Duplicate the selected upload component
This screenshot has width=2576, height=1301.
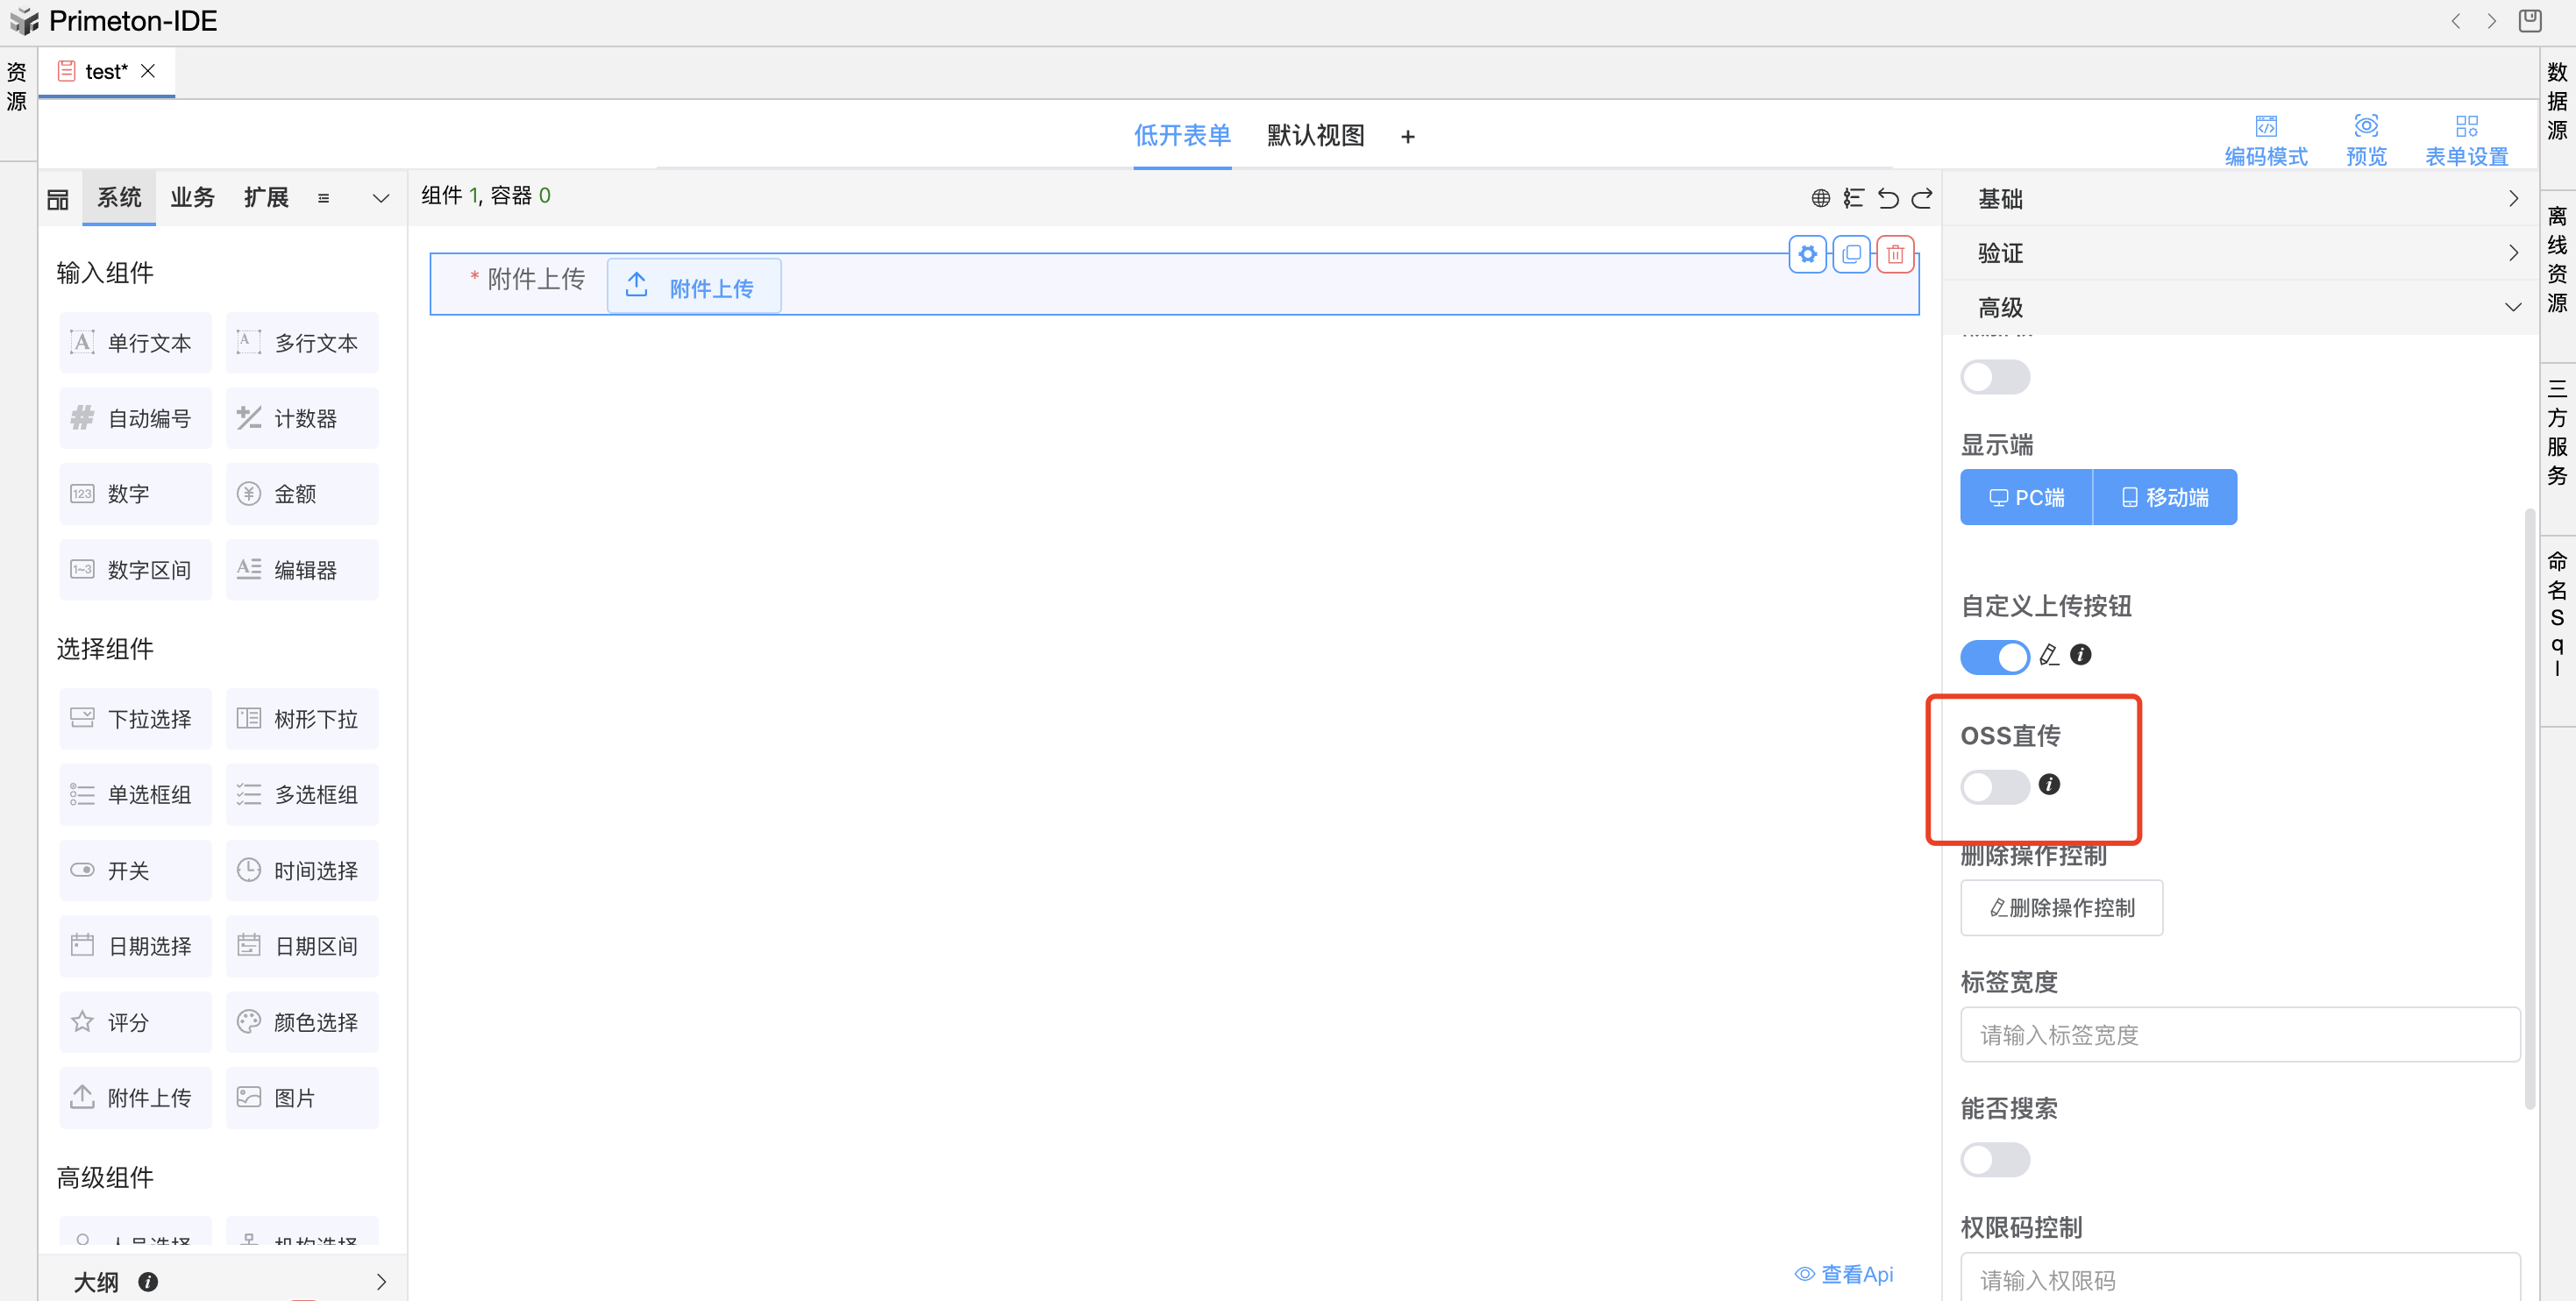tap(1851, 254)
